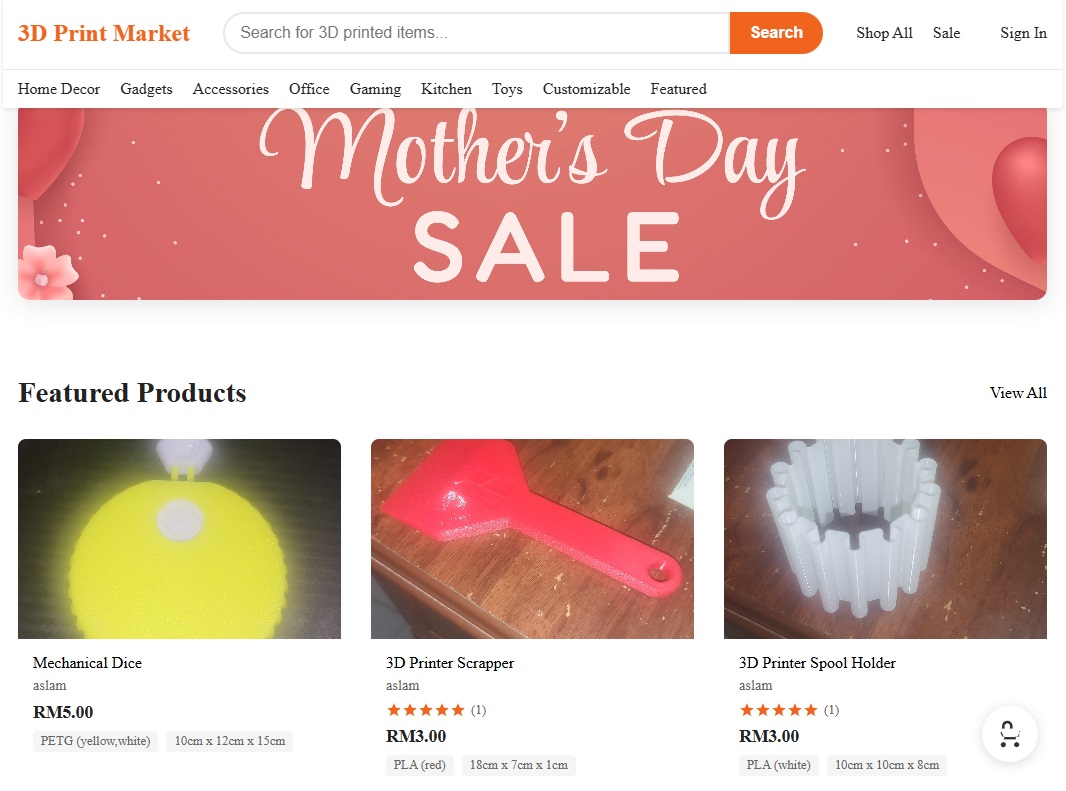
Task: View All featured products
Action: pyautogui.click(x=1018, y=393)
